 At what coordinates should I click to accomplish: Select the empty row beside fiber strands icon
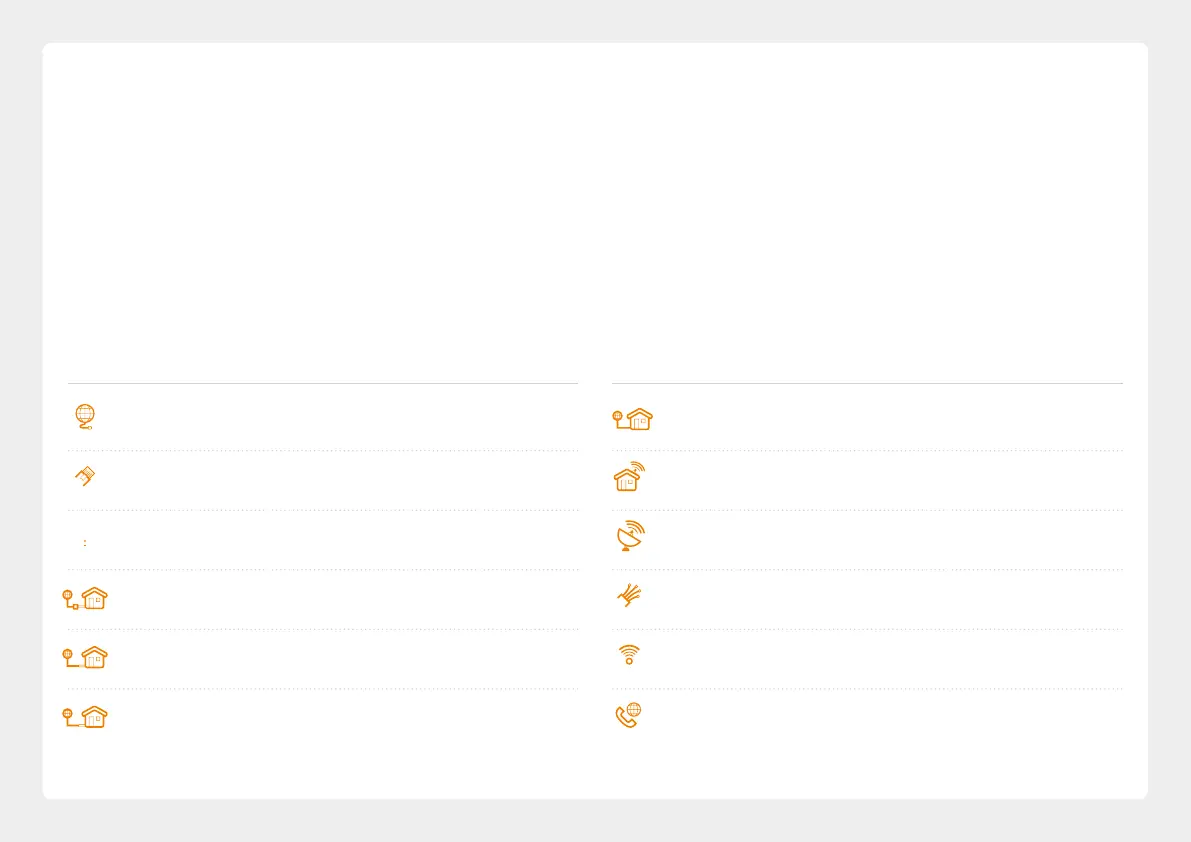click(x=880, y=599)
